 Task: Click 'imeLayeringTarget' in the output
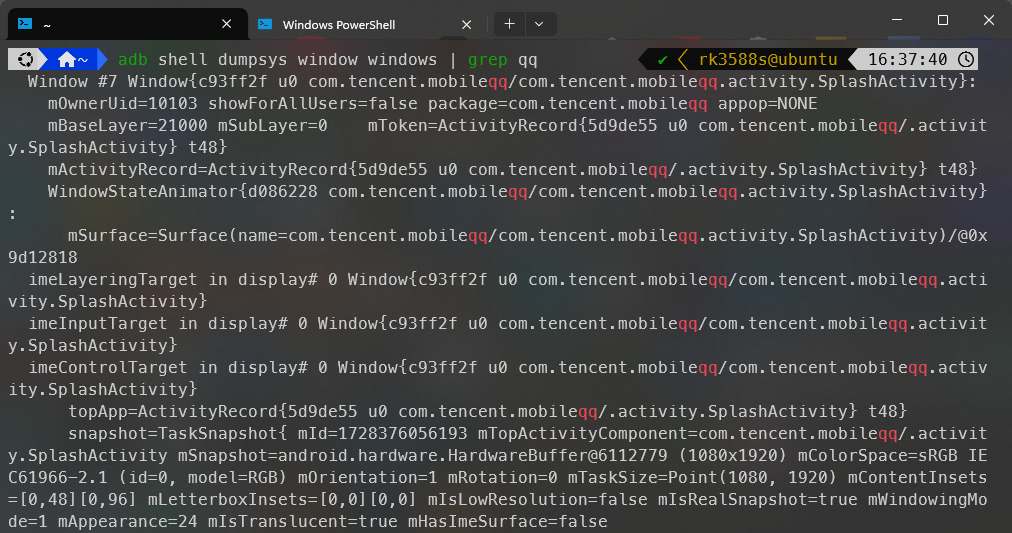[112, 279]
